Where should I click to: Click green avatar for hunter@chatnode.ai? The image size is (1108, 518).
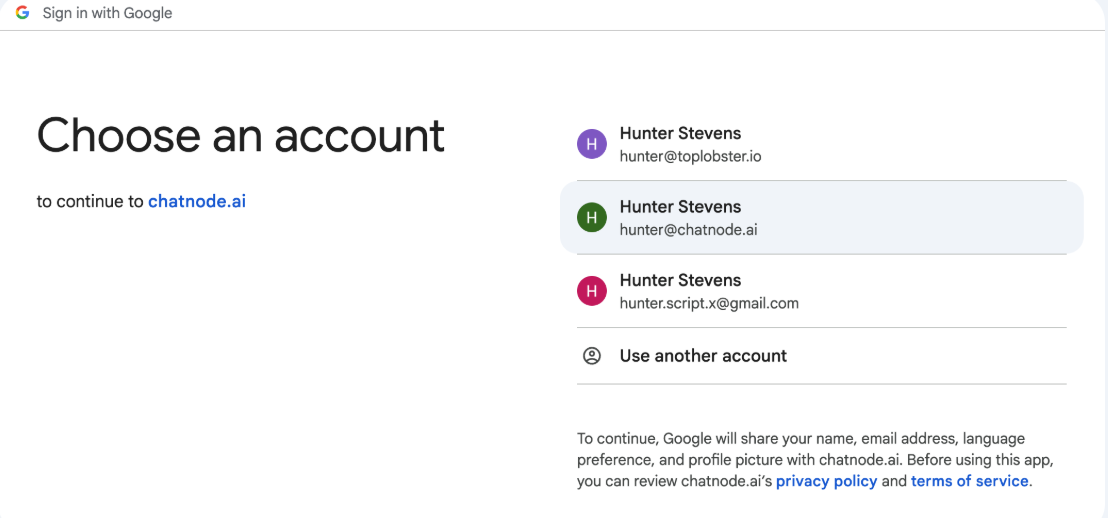point(591,218)
